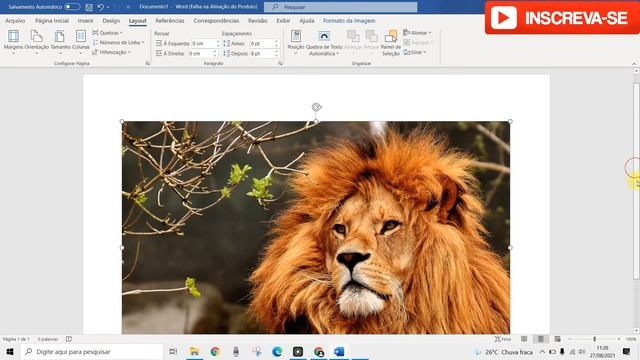The height and width of the screenshot is (360, 640).
Task: Adjust the Depois spacing stepper arrows
Action: [x=277, y=53]
